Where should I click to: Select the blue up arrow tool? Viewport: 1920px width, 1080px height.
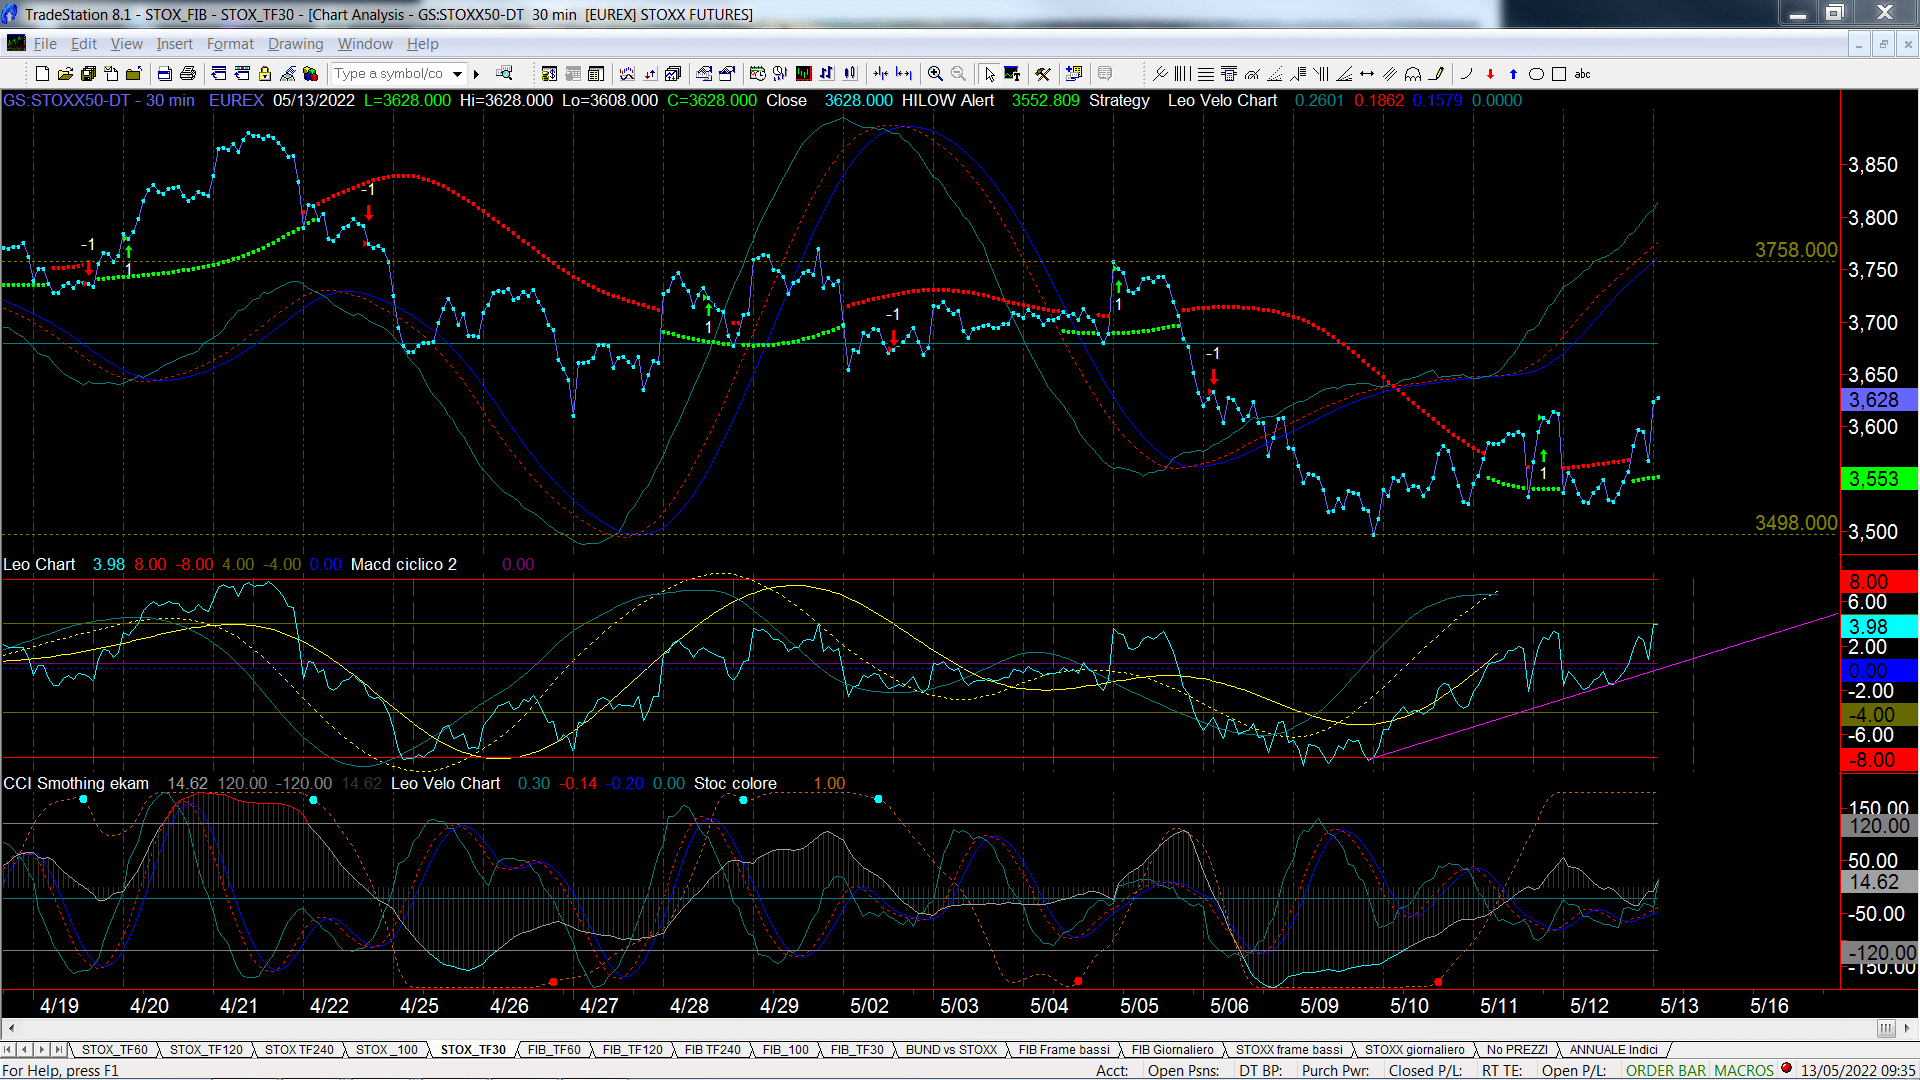[x=1513, y=74]
